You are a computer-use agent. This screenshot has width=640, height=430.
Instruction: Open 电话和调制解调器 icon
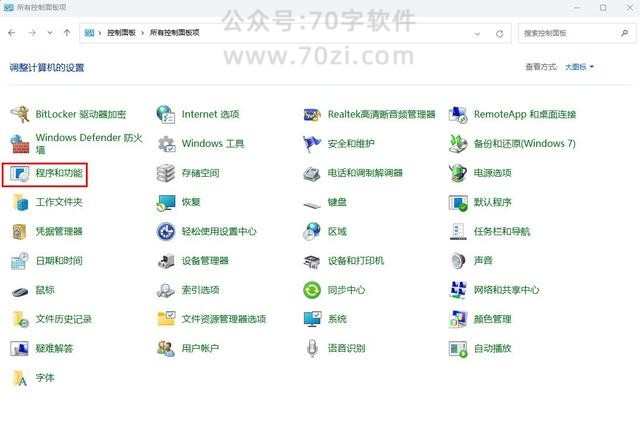312,173
